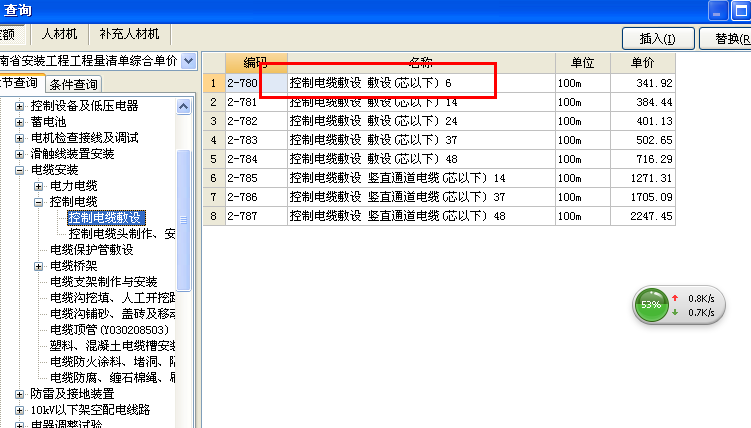Select 电缆沟铺砂、盖砖 tree item

point(113,314)
